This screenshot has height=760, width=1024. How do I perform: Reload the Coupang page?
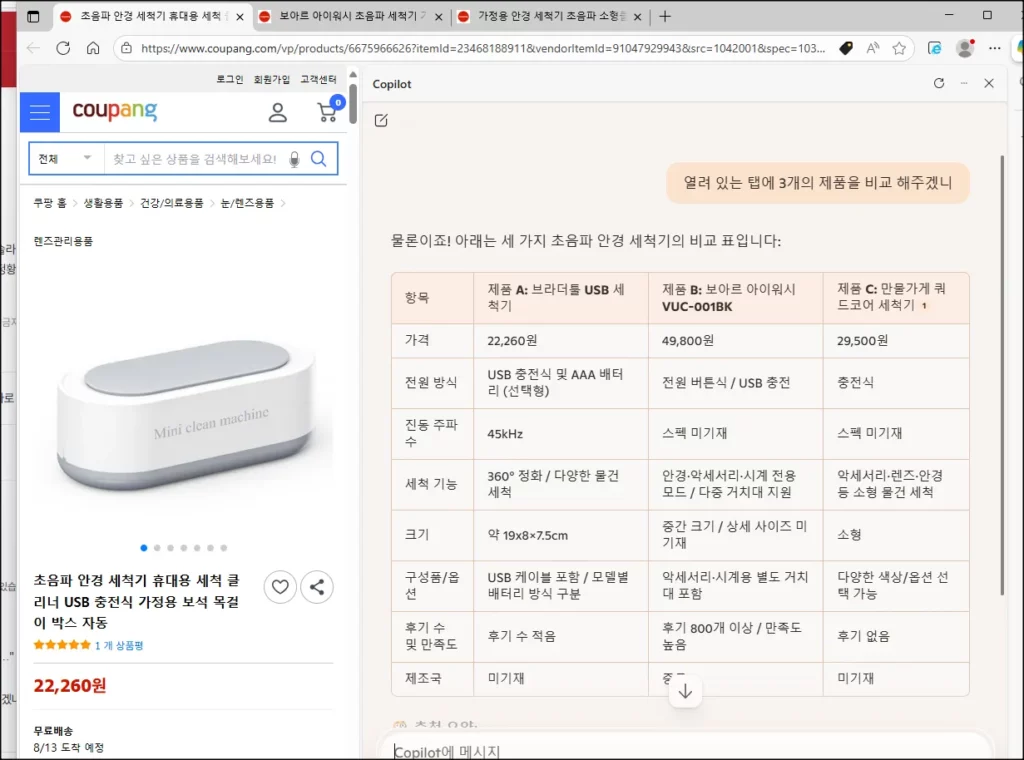[63, 48]
